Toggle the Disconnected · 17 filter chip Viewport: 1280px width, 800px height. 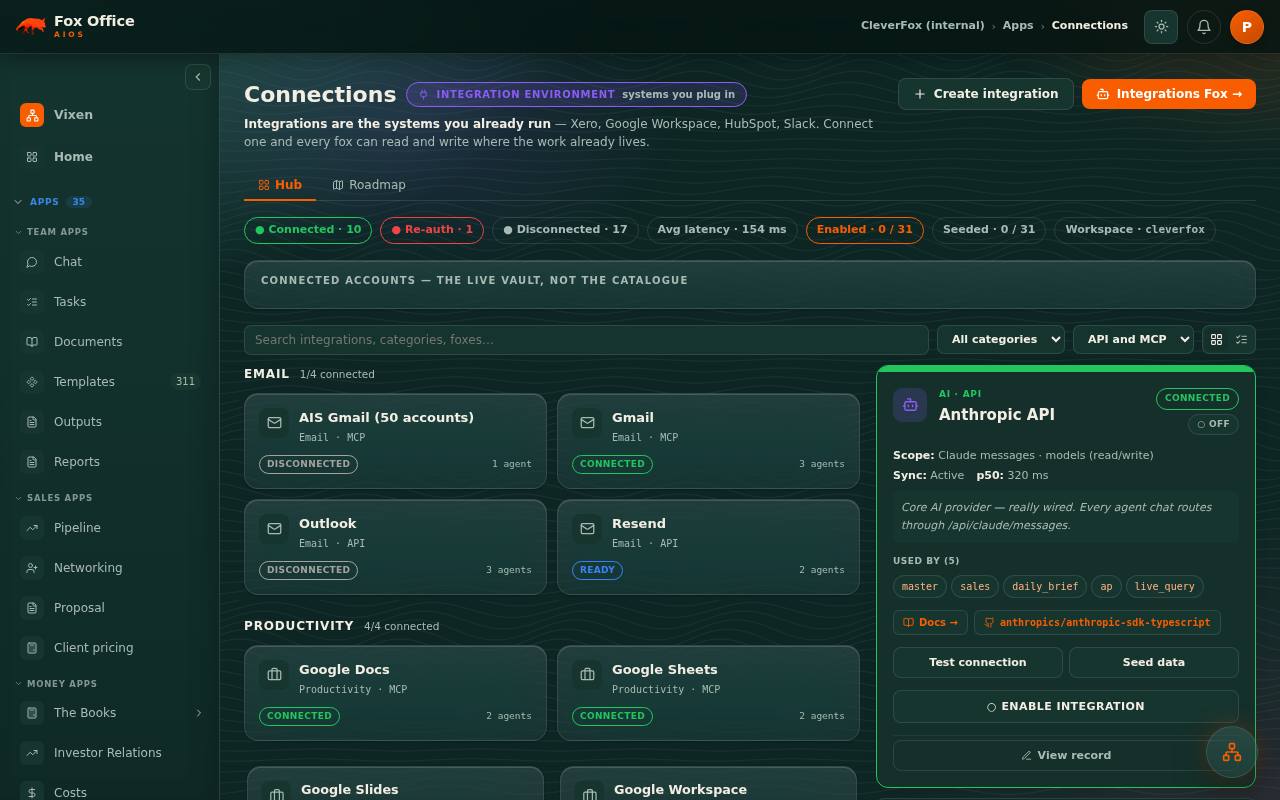(x=565, y=230)
